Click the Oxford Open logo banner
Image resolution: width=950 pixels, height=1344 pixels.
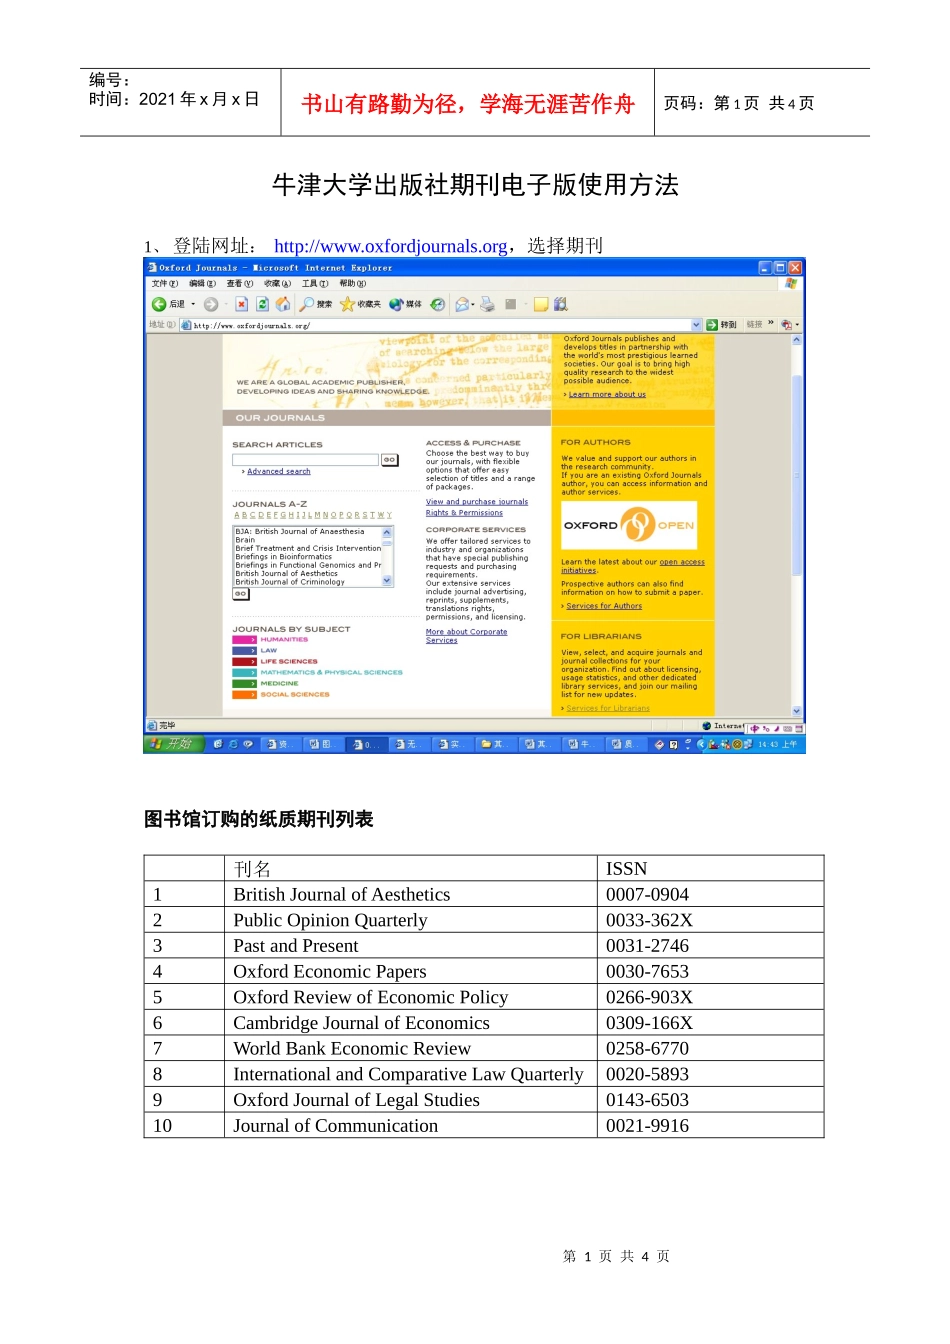click(629, 525)
